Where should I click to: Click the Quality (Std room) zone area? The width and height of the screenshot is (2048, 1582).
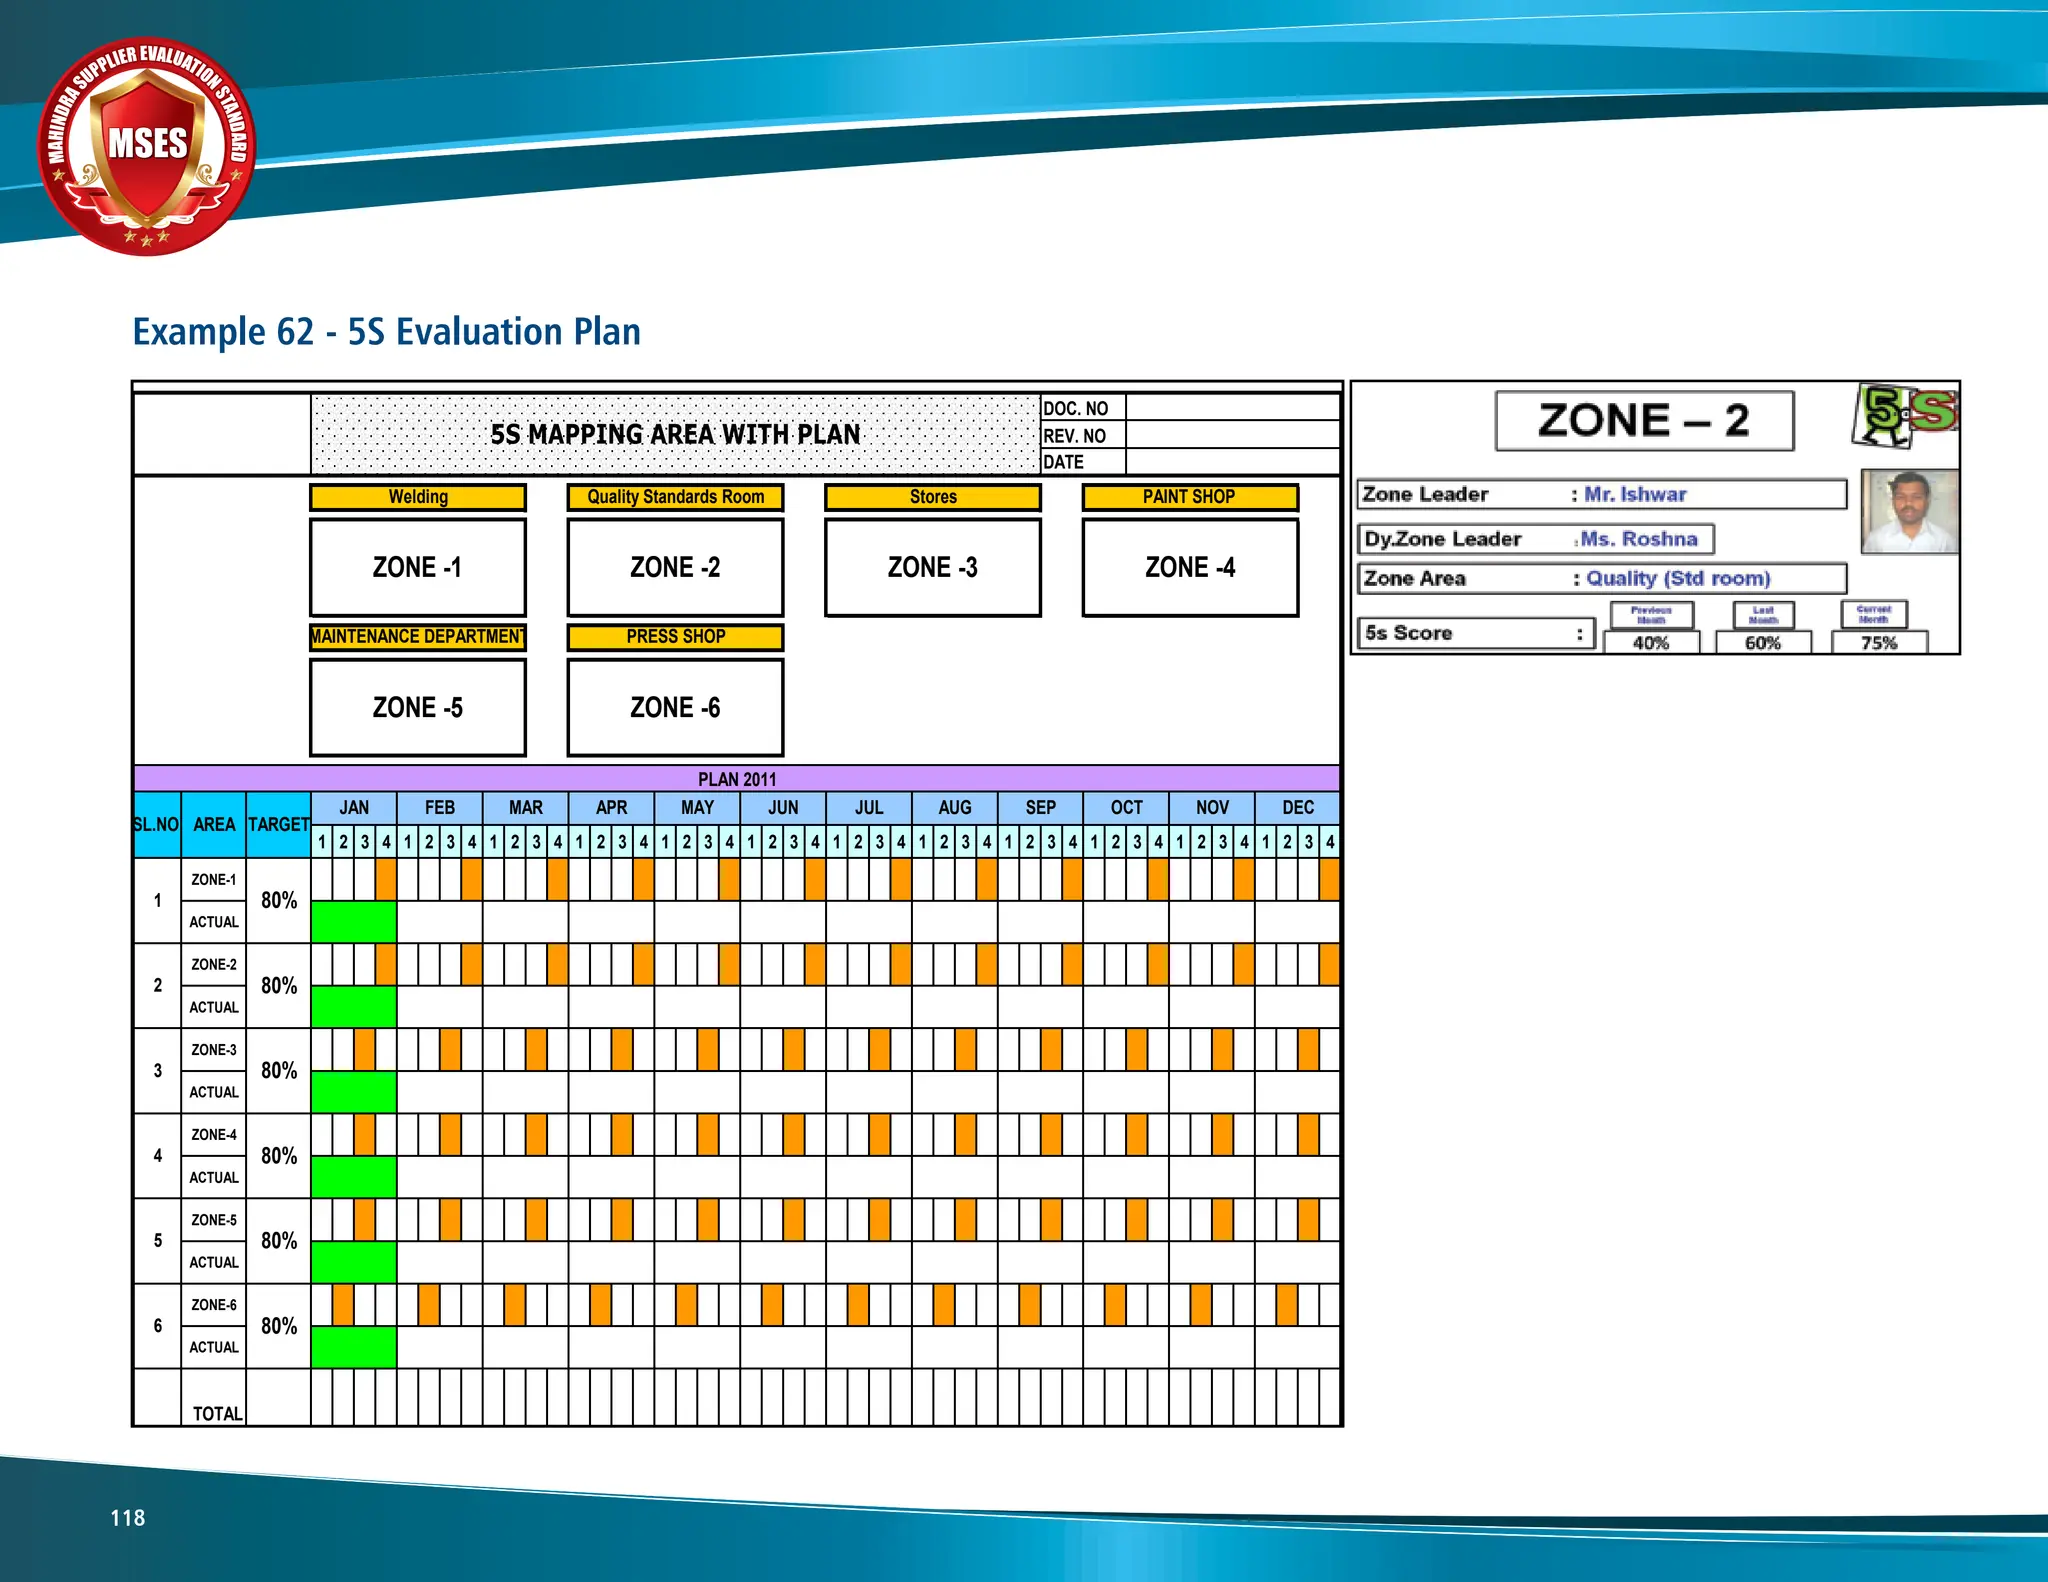[1678, 578]
